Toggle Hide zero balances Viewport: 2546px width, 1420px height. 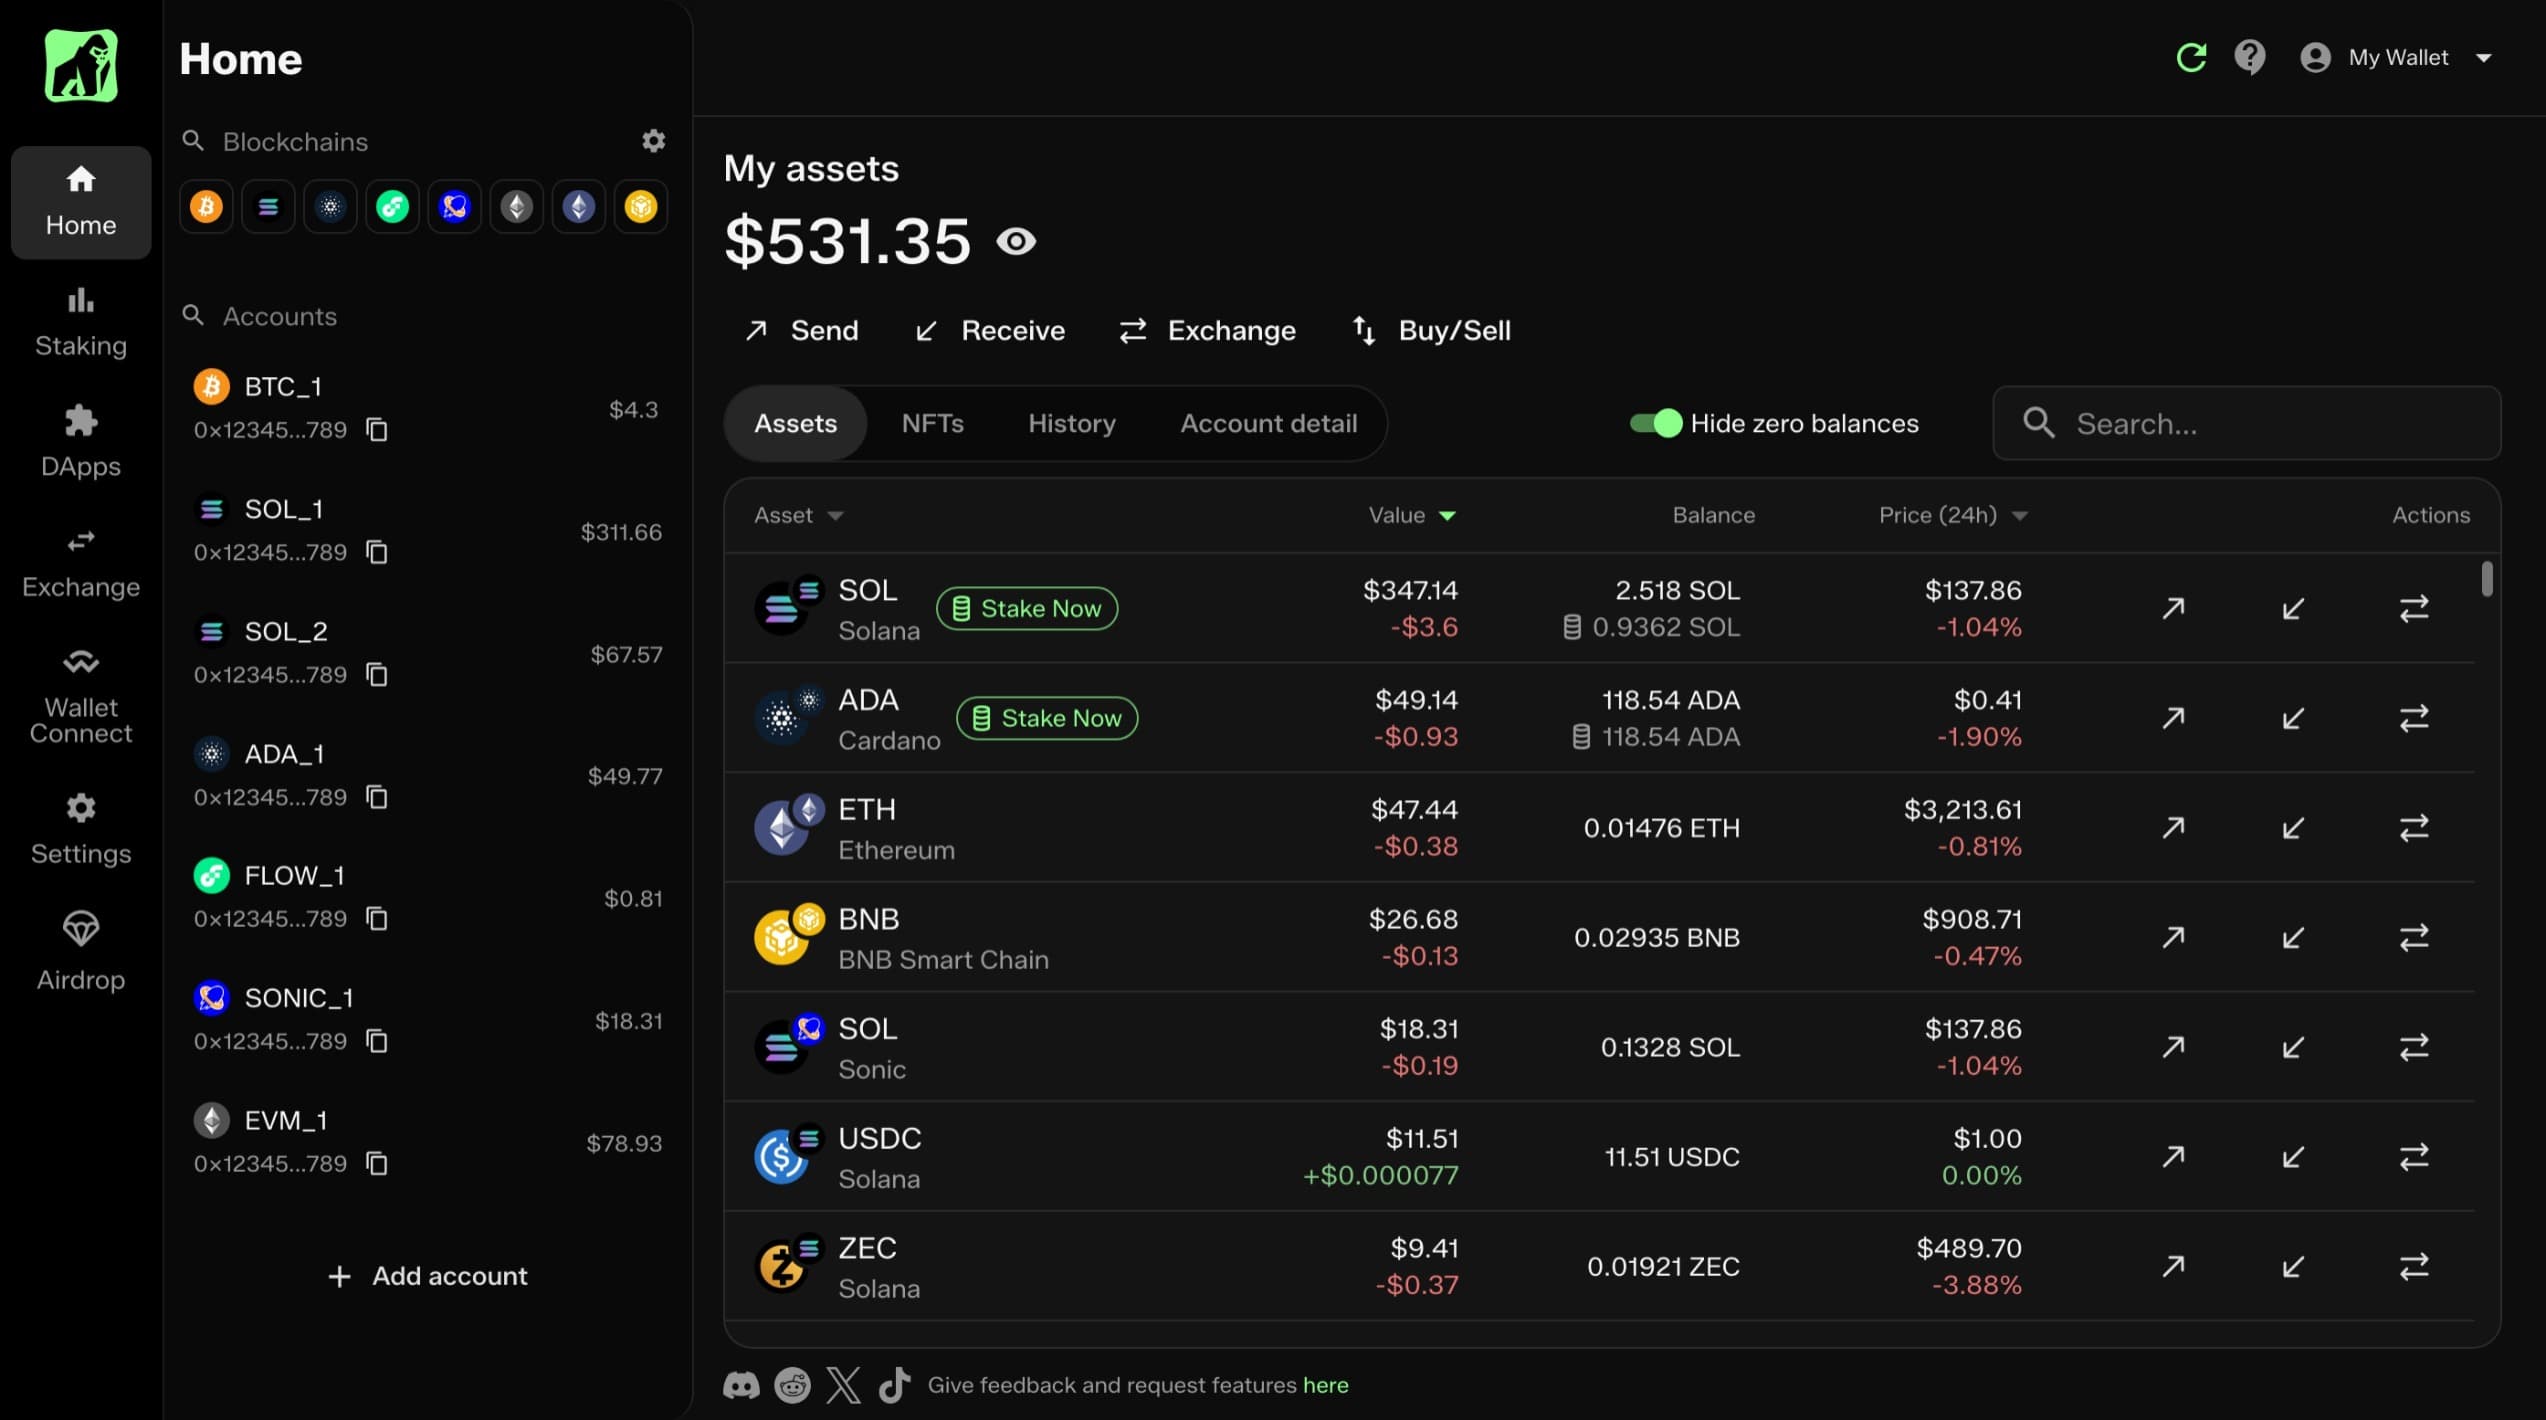(1654, 423)
